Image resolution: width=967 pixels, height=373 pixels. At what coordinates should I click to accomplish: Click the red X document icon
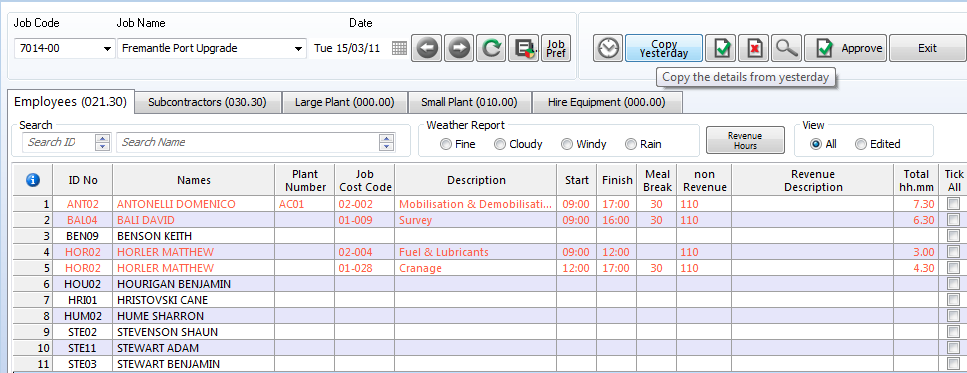pyautogui.click(x=754, y=48)
